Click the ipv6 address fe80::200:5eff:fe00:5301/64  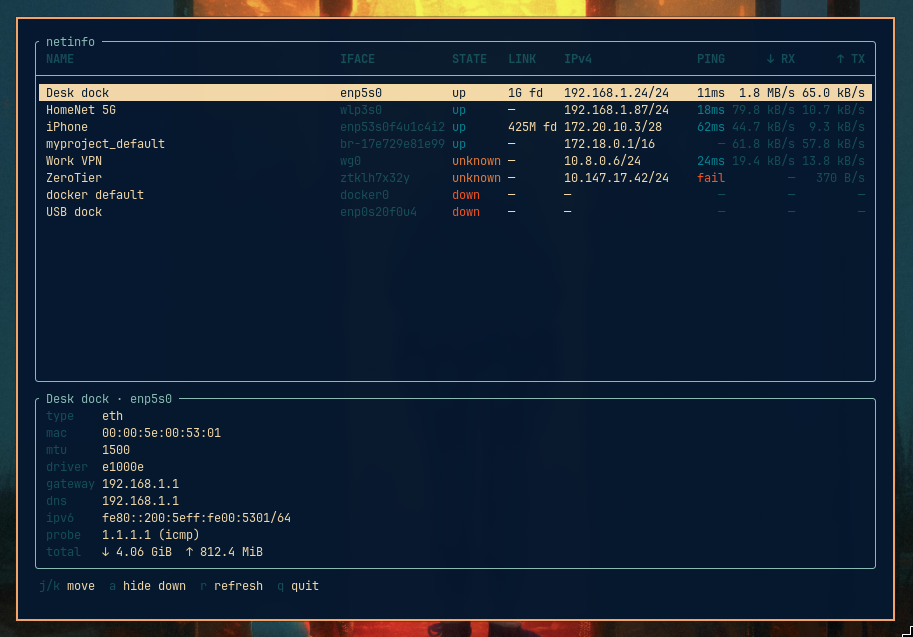point(196,518)
